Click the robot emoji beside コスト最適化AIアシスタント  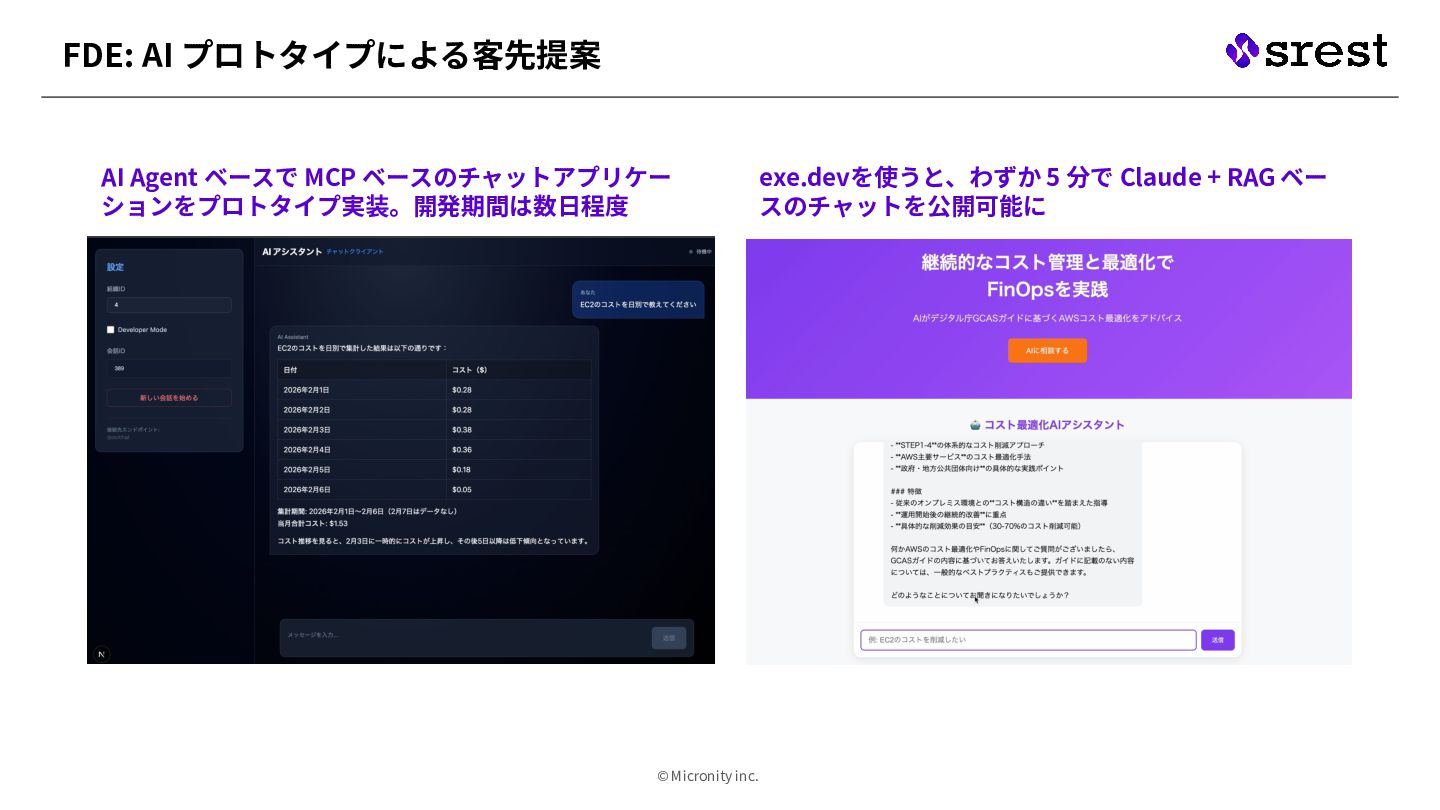coord(975,425)
